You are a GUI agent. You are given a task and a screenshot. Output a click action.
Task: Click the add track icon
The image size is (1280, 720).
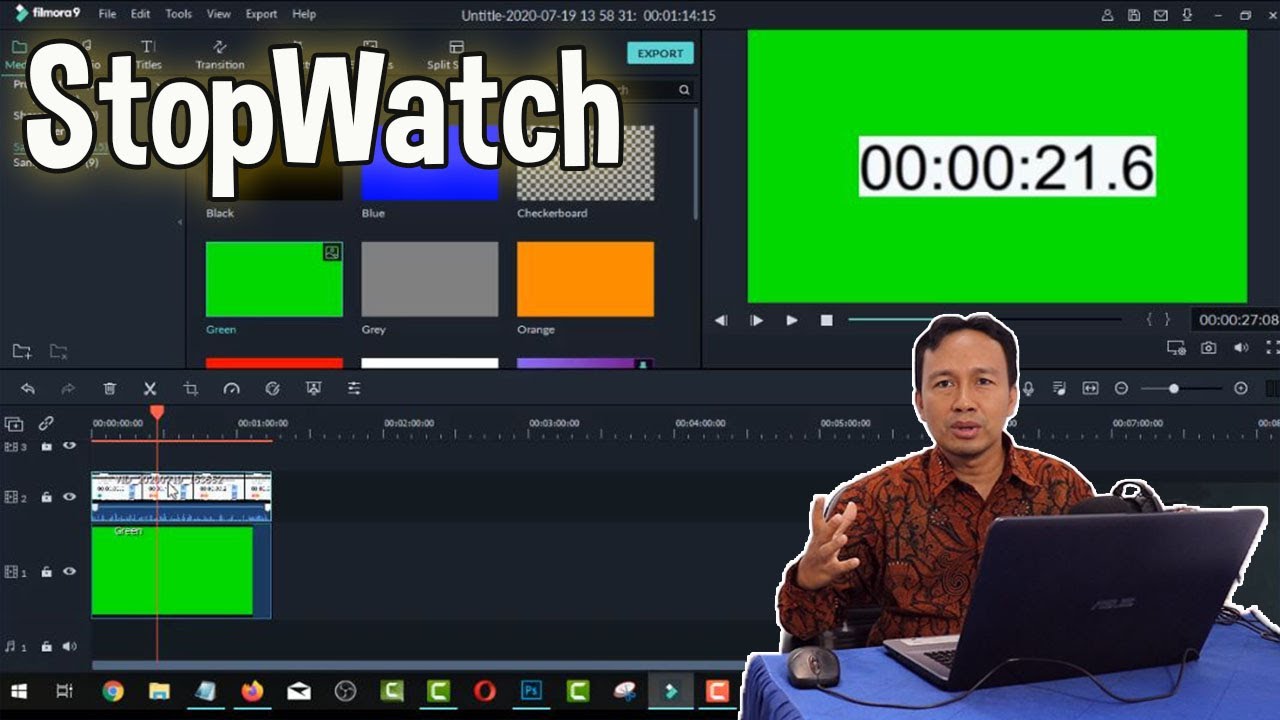14,424
